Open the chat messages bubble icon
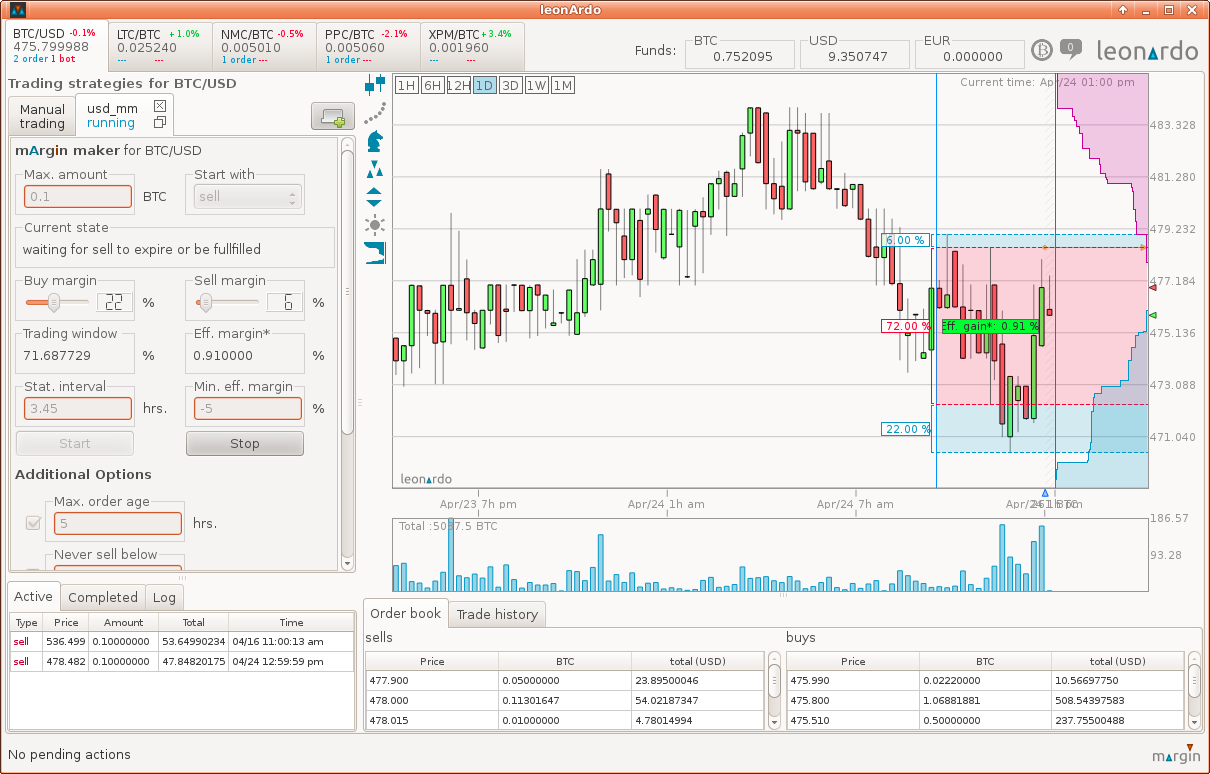The image size is (1210, 774). tap(1071, 48)
